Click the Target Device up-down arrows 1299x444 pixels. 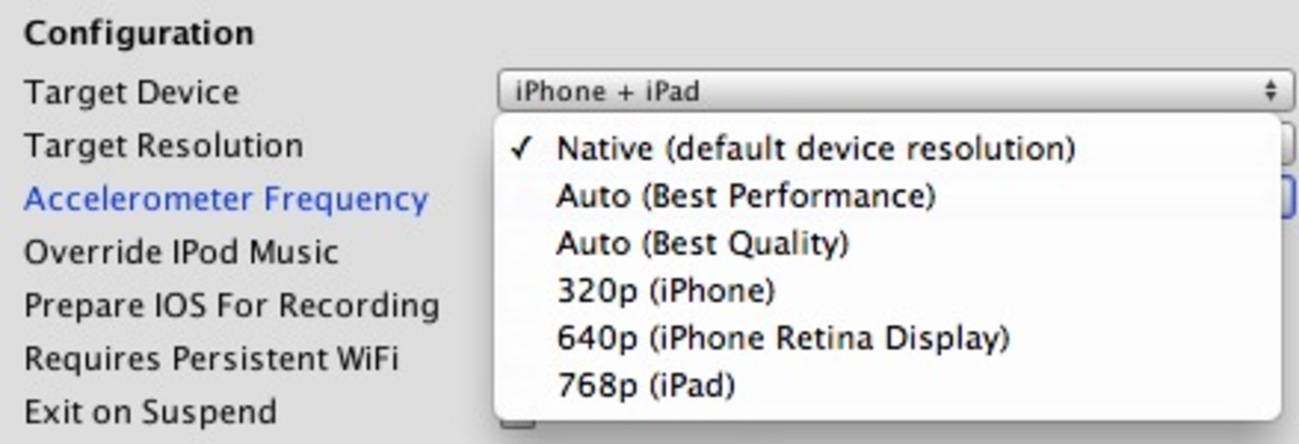pyautogui.click(x=1270, y=91)
